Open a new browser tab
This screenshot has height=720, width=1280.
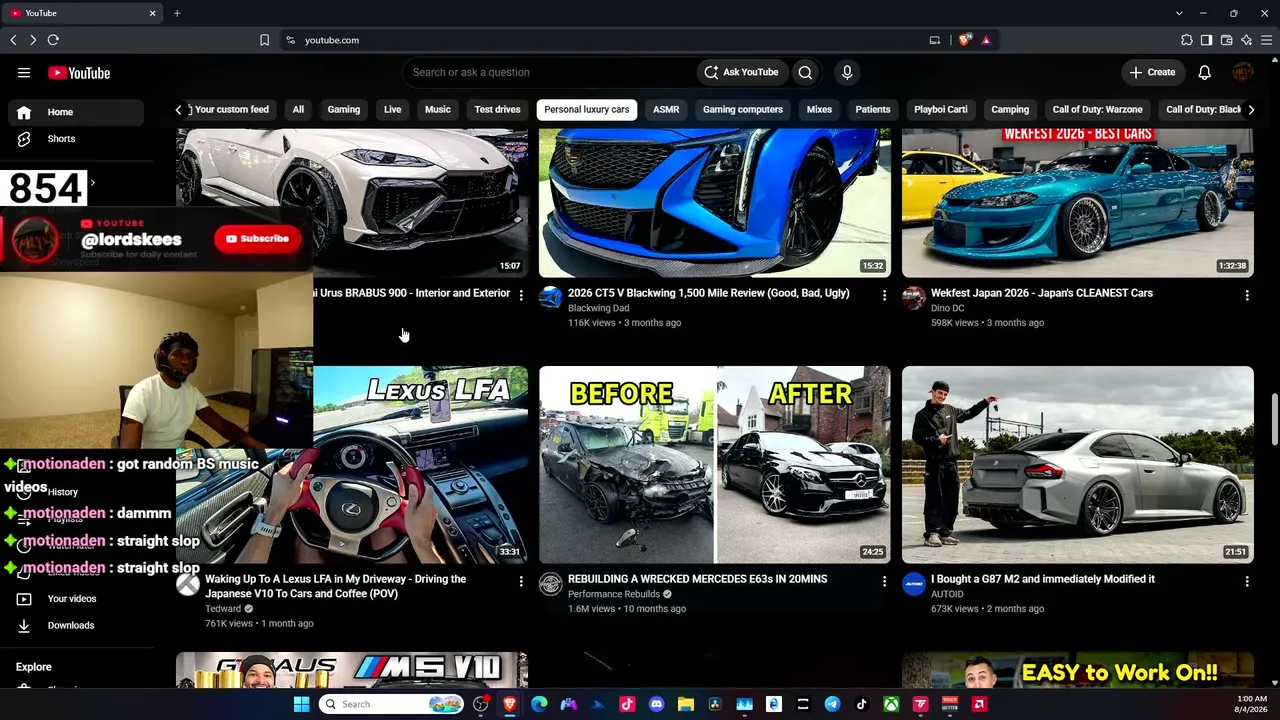coord(177,13)
